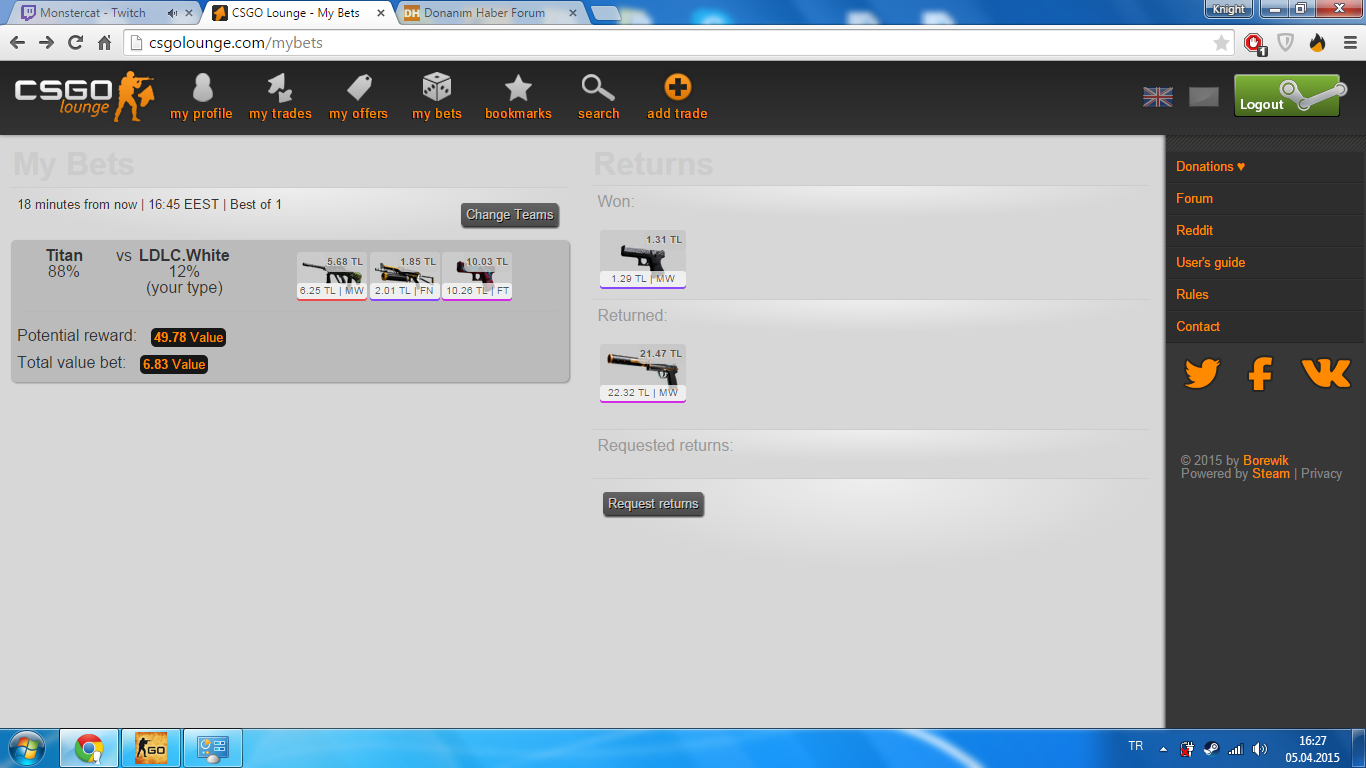Open Chrome from taskbar
Viewport: 1366px width, 768px height.
coord(89,748)
